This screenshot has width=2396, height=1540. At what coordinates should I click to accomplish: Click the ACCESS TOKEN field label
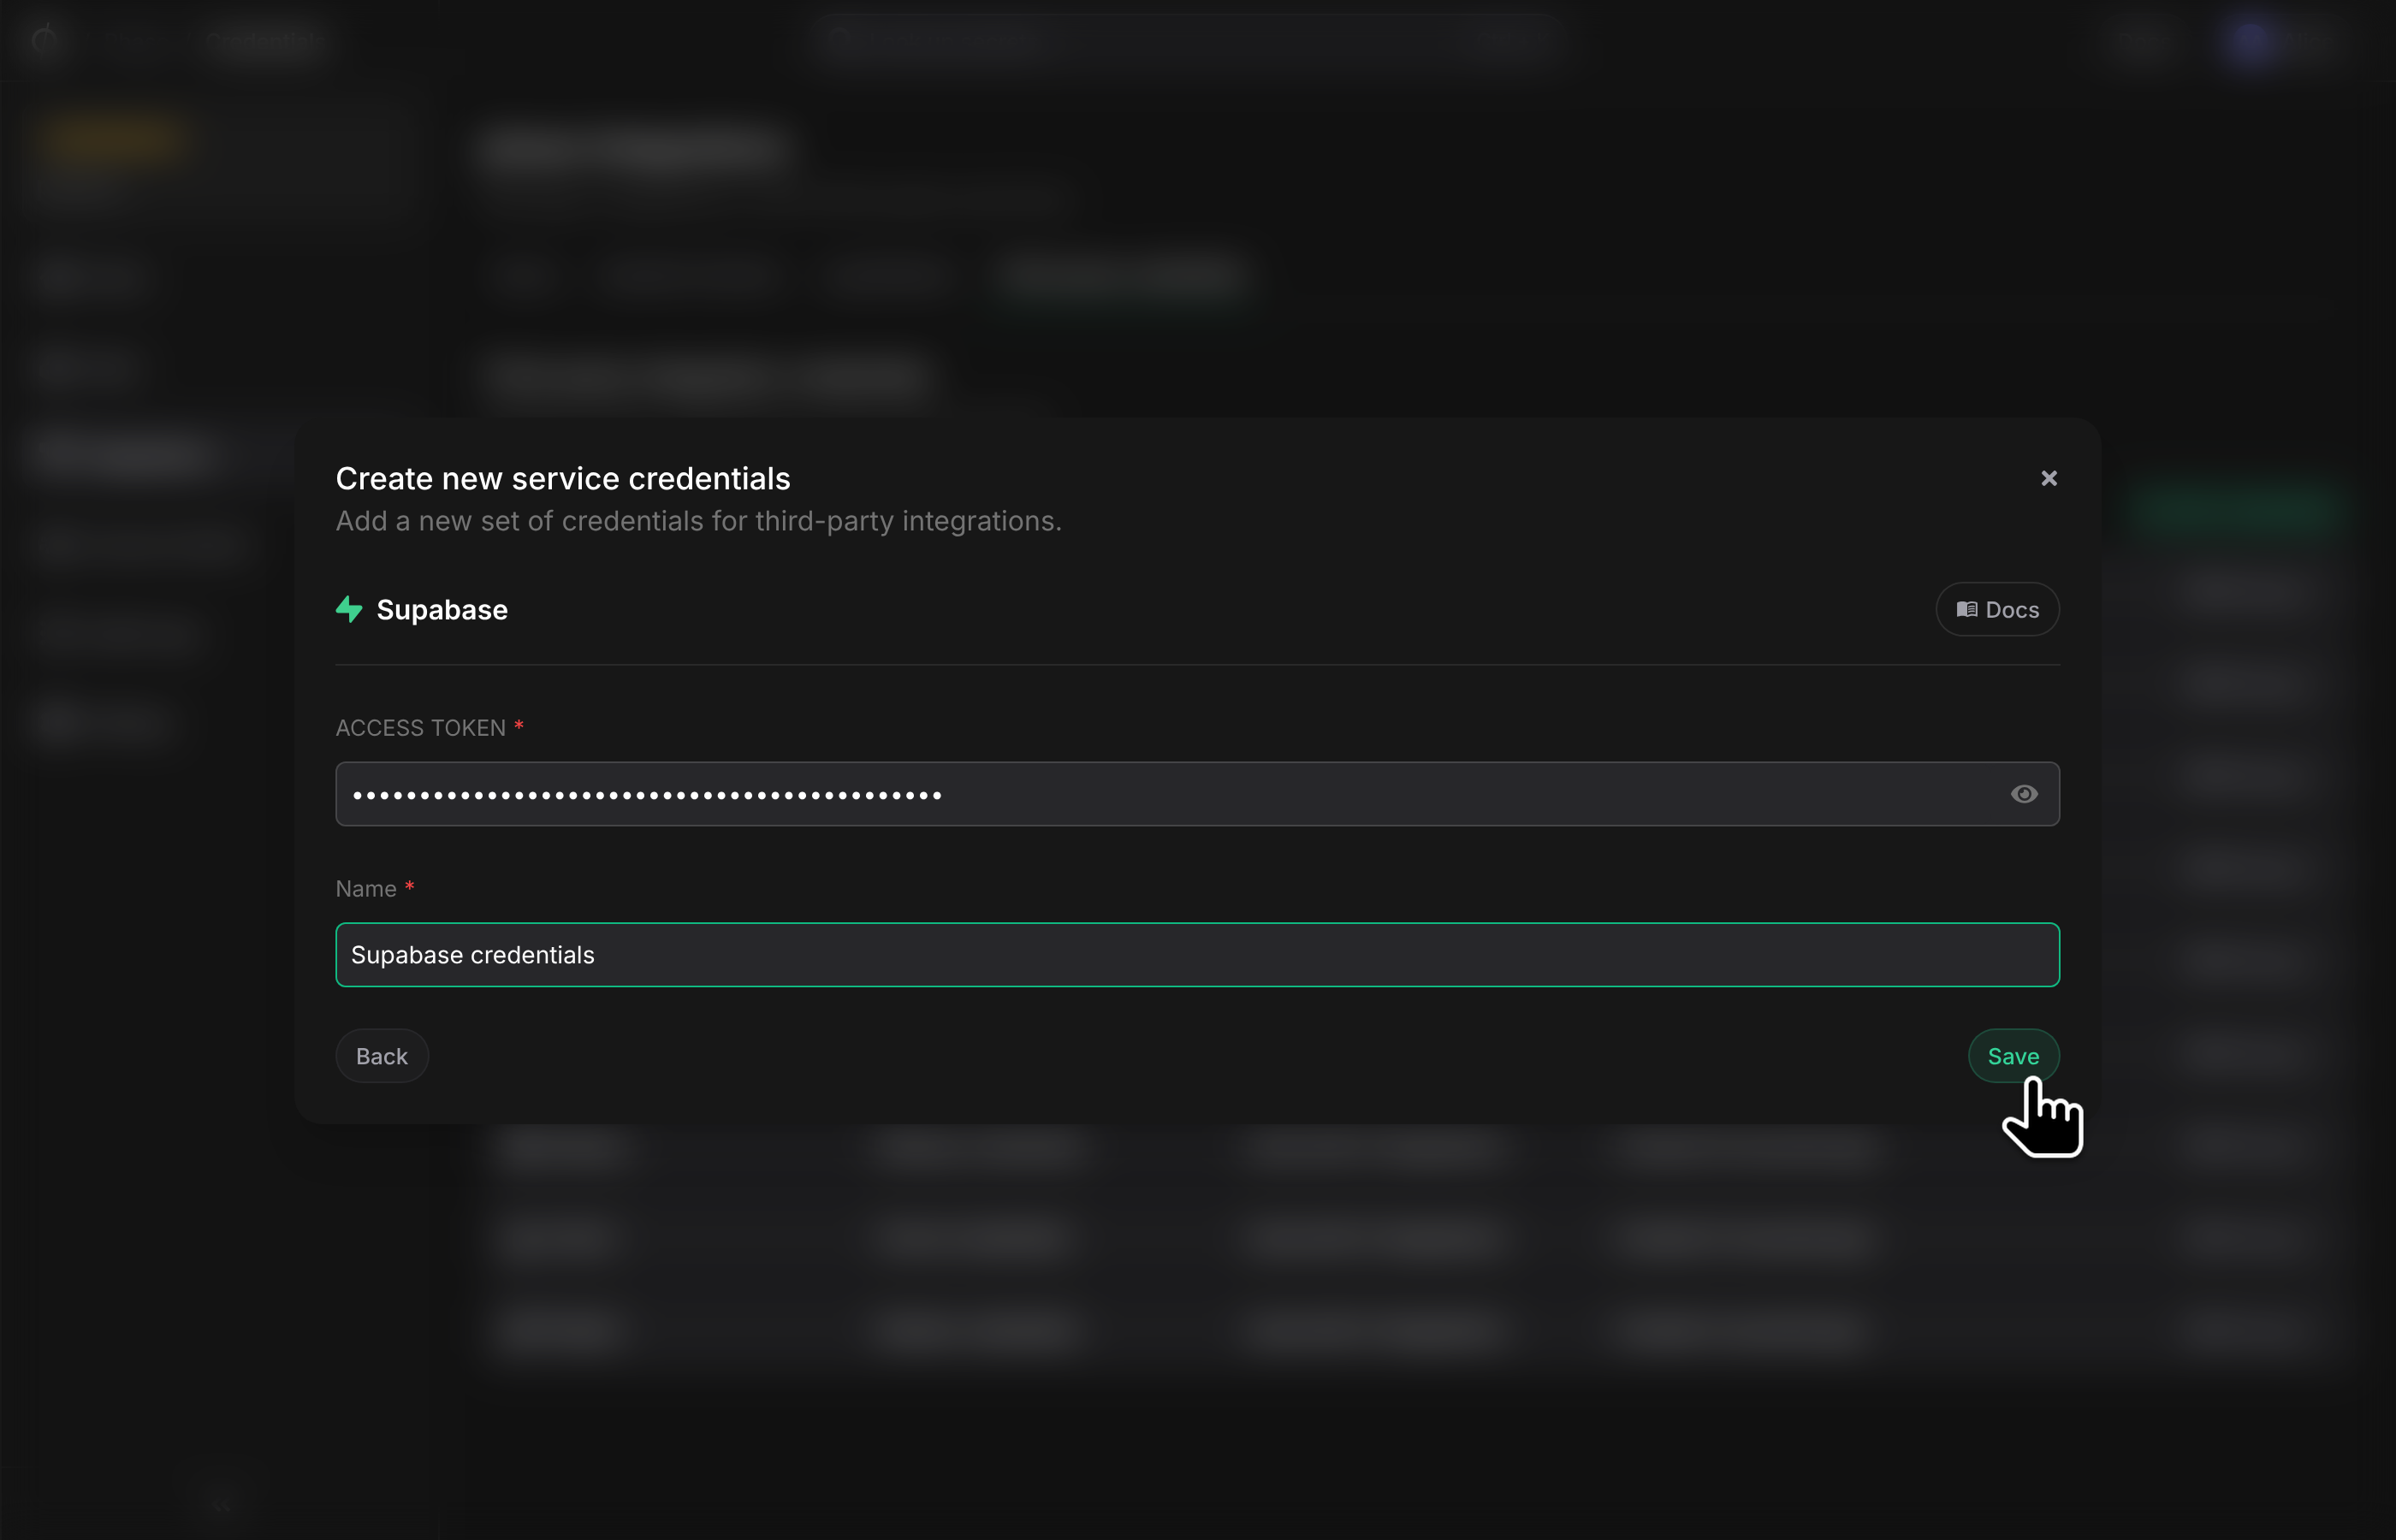(x=421, y=728)
